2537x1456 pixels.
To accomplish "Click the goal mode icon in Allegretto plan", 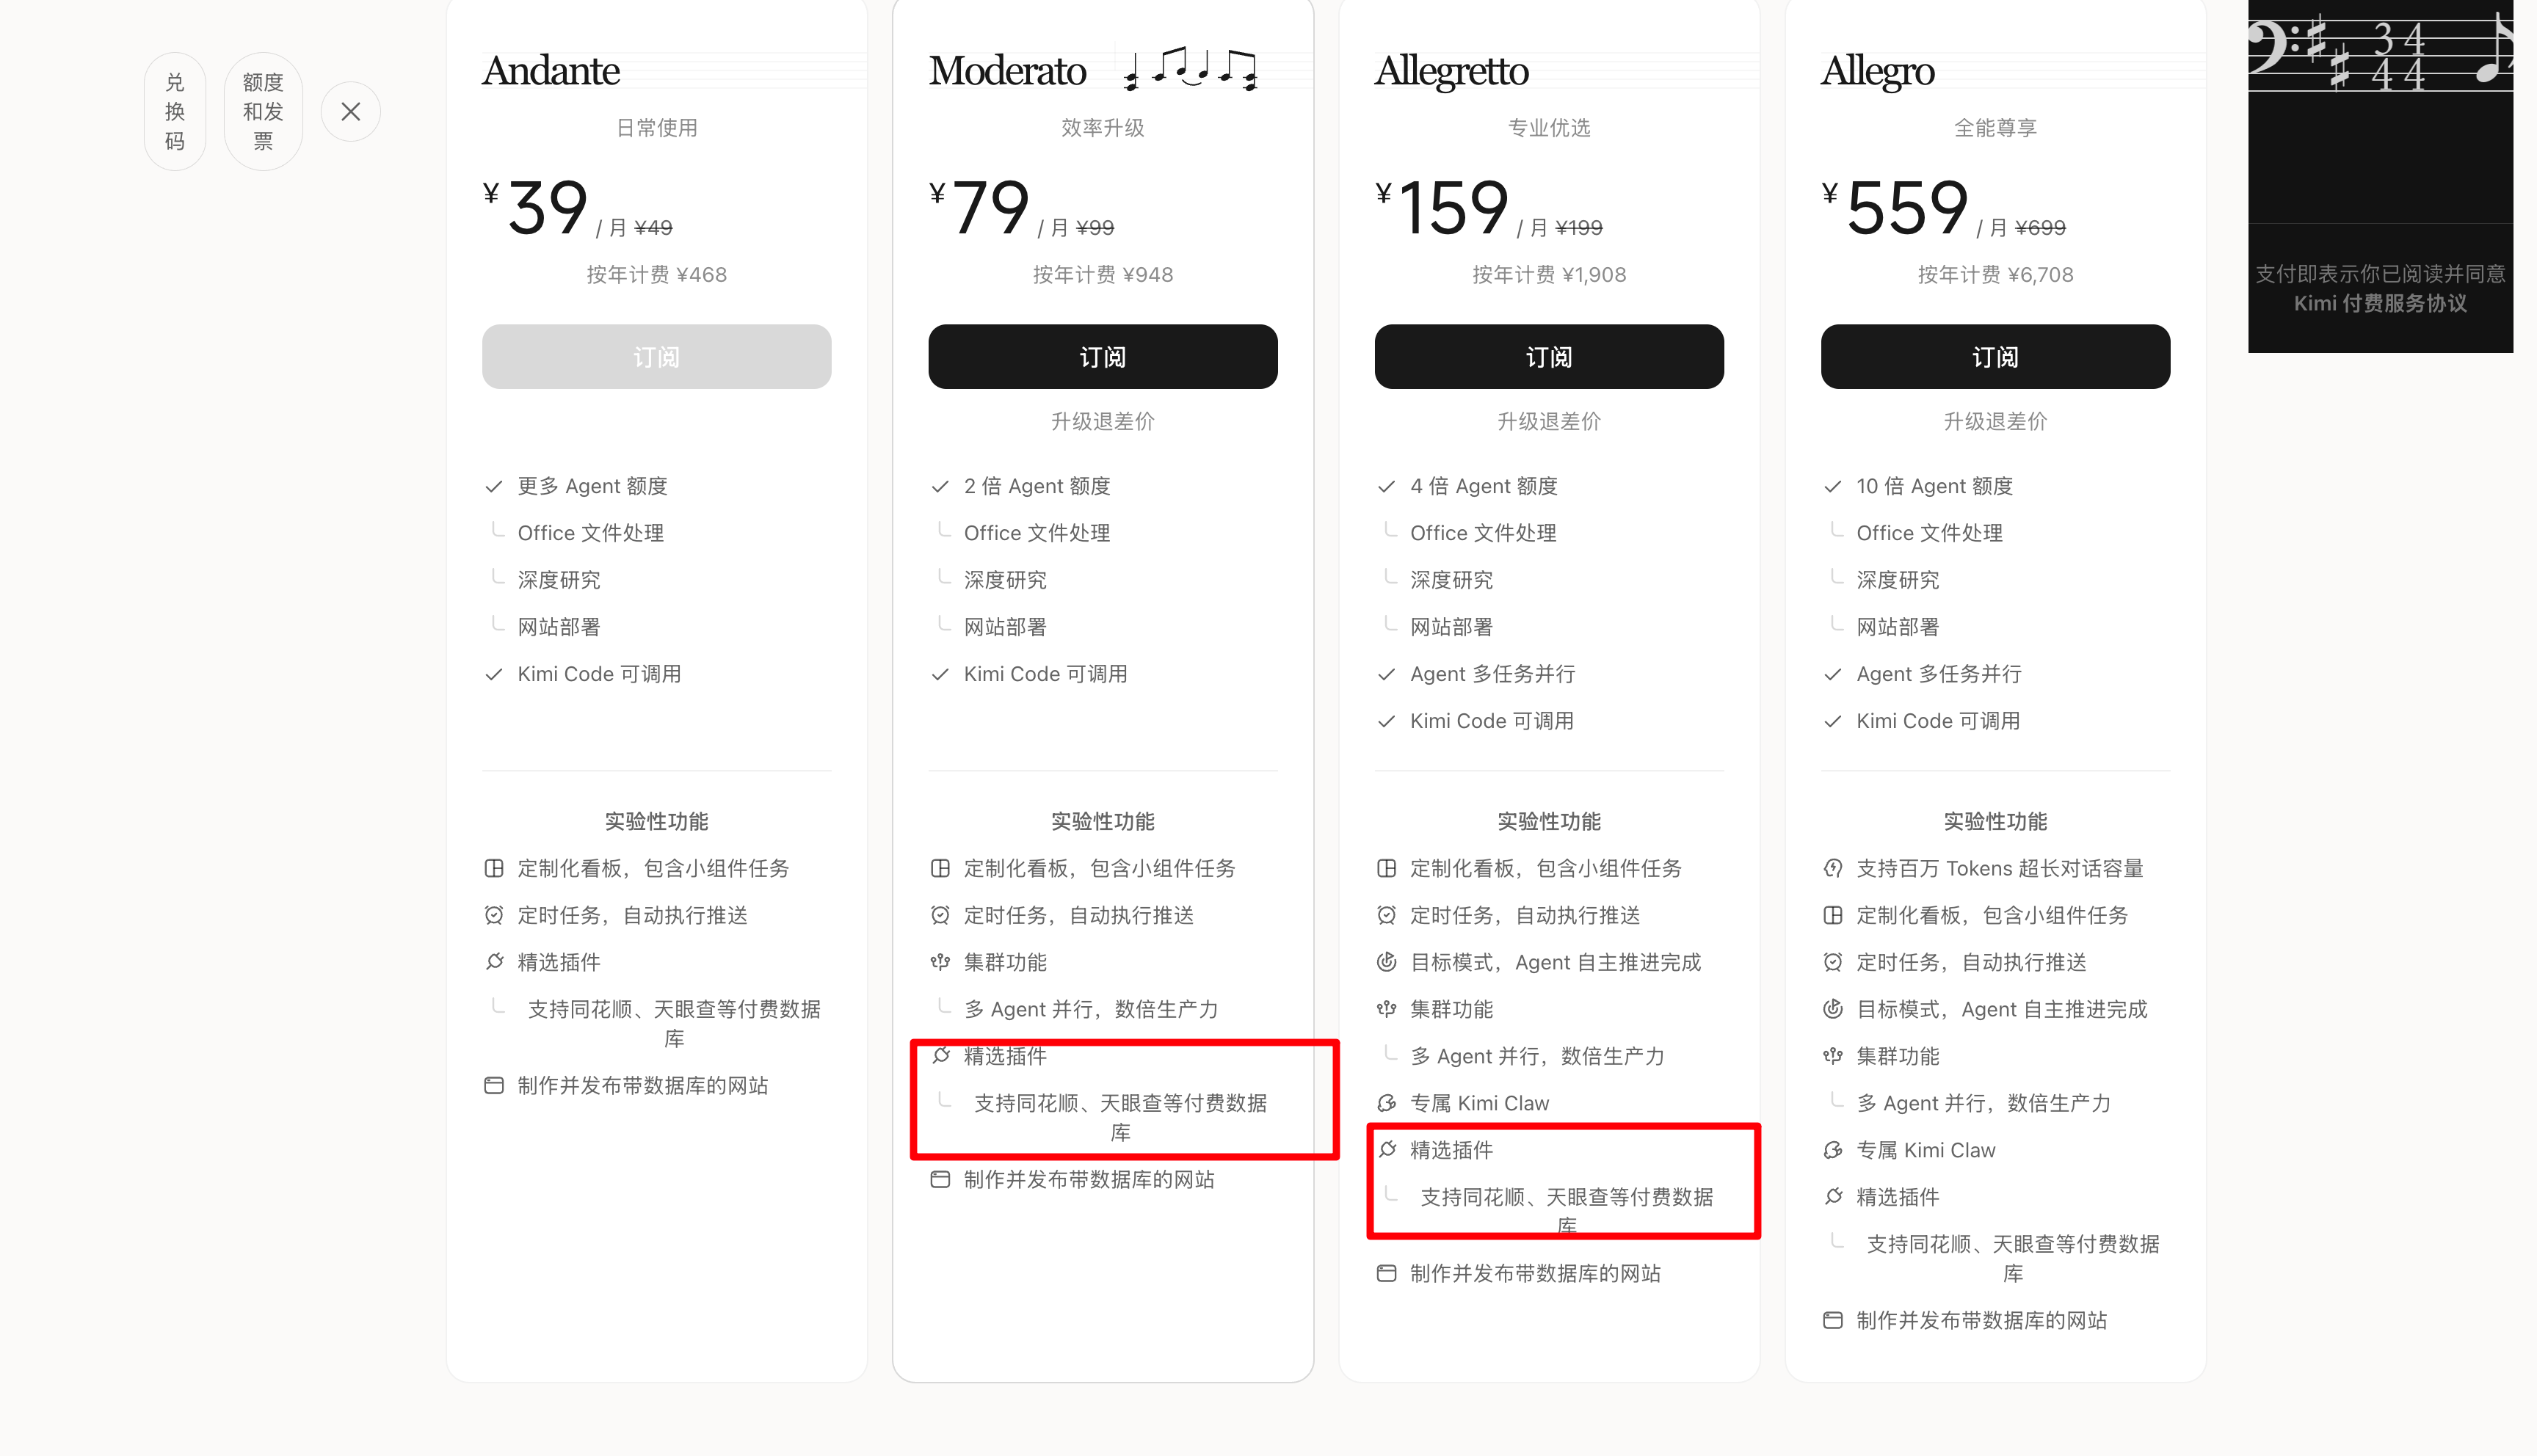I will click(1386, 962).
